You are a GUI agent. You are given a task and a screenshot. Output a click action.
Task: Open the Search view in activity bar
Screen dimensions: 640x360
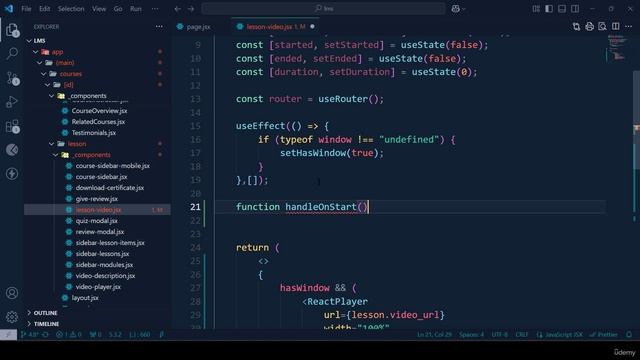12,53
